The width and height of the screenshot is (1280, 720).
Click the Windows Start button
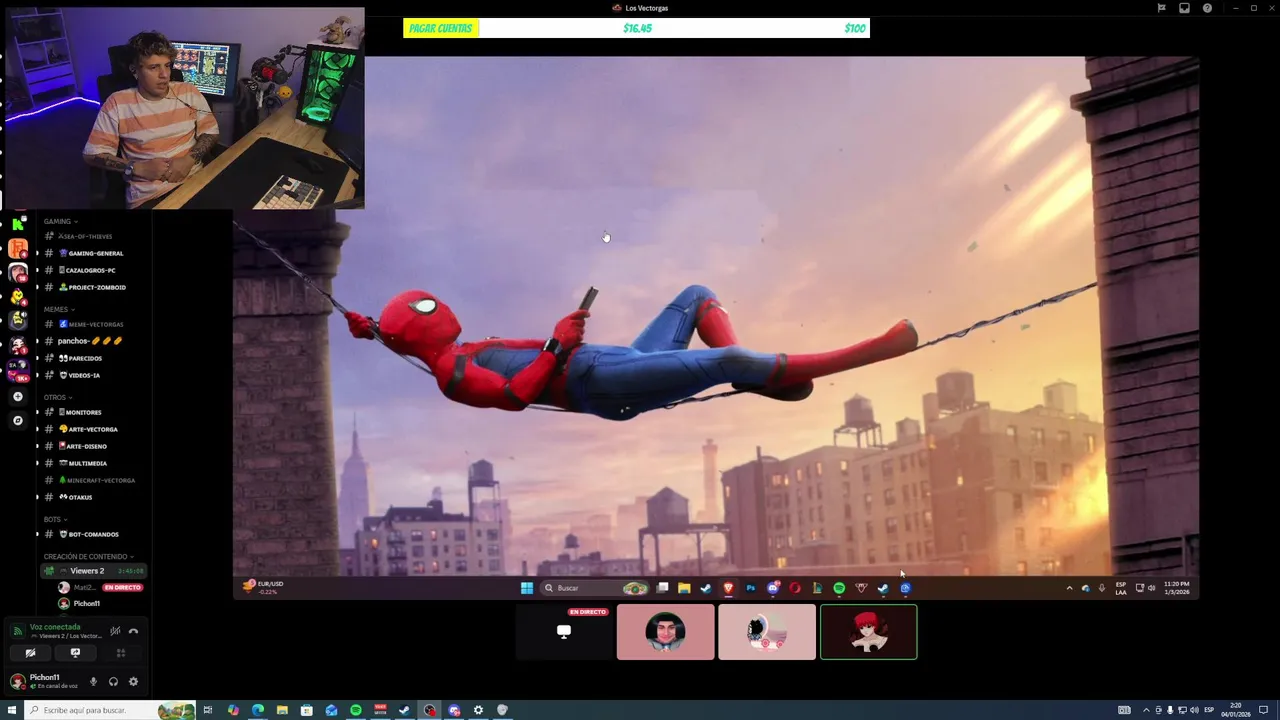coord(12,710)
